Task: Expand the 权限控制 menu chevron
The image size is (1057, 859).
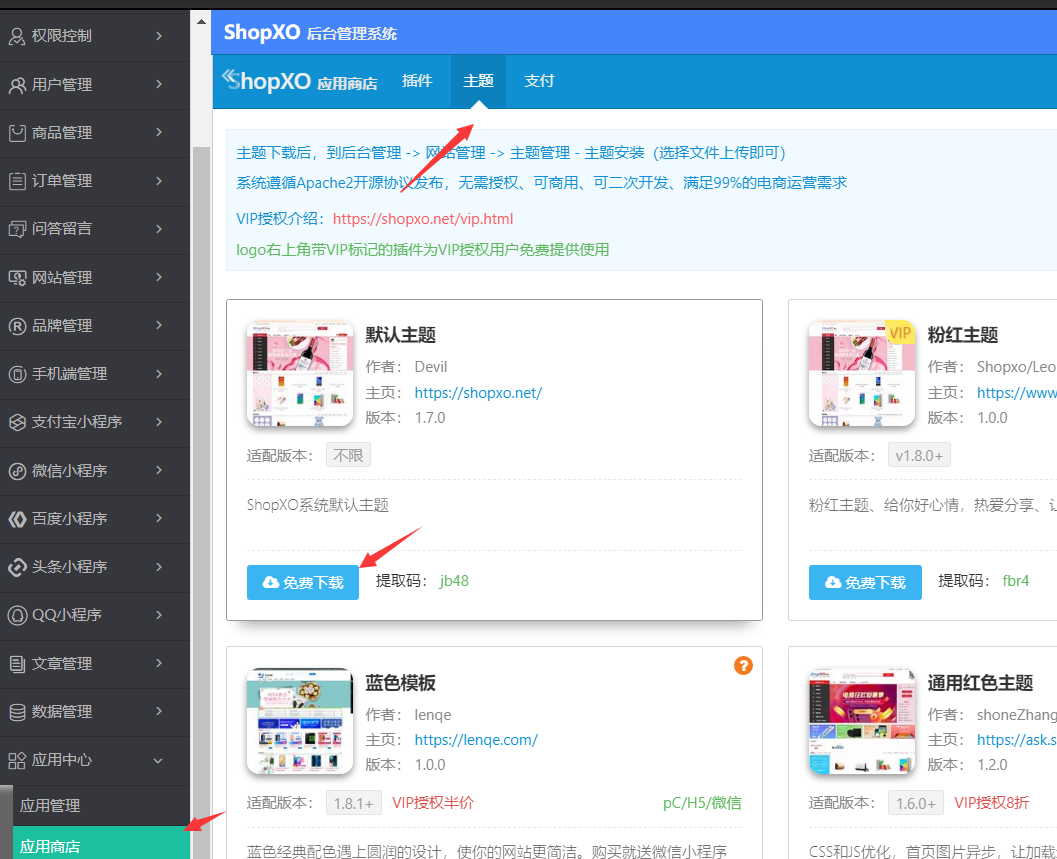Action: [159, 36]
